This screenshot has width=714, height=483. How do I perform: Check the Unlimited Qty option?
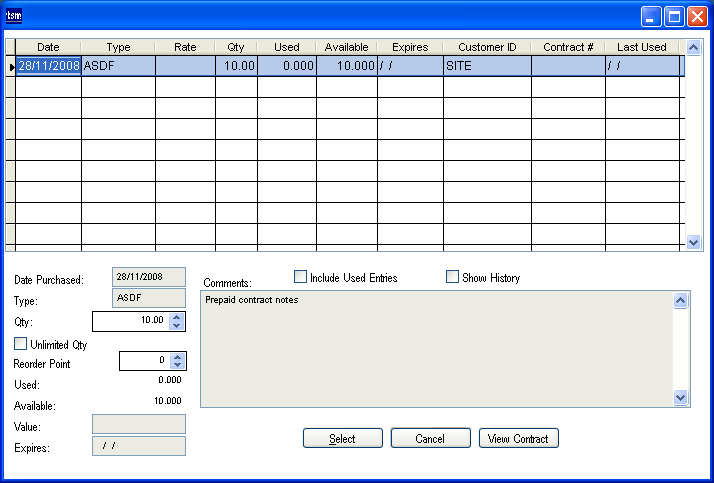20,344
